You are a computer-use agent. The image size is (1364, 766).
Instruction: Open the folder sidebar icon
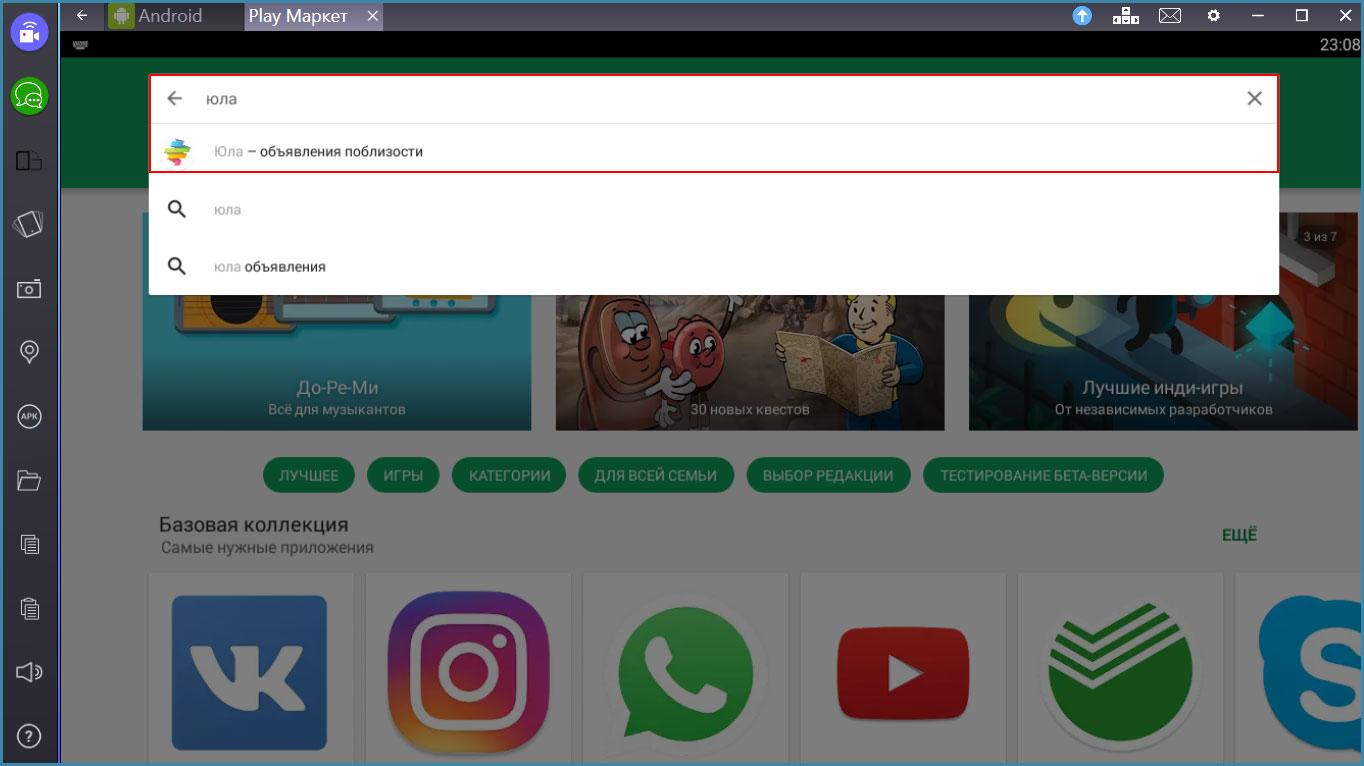point(29,481)
